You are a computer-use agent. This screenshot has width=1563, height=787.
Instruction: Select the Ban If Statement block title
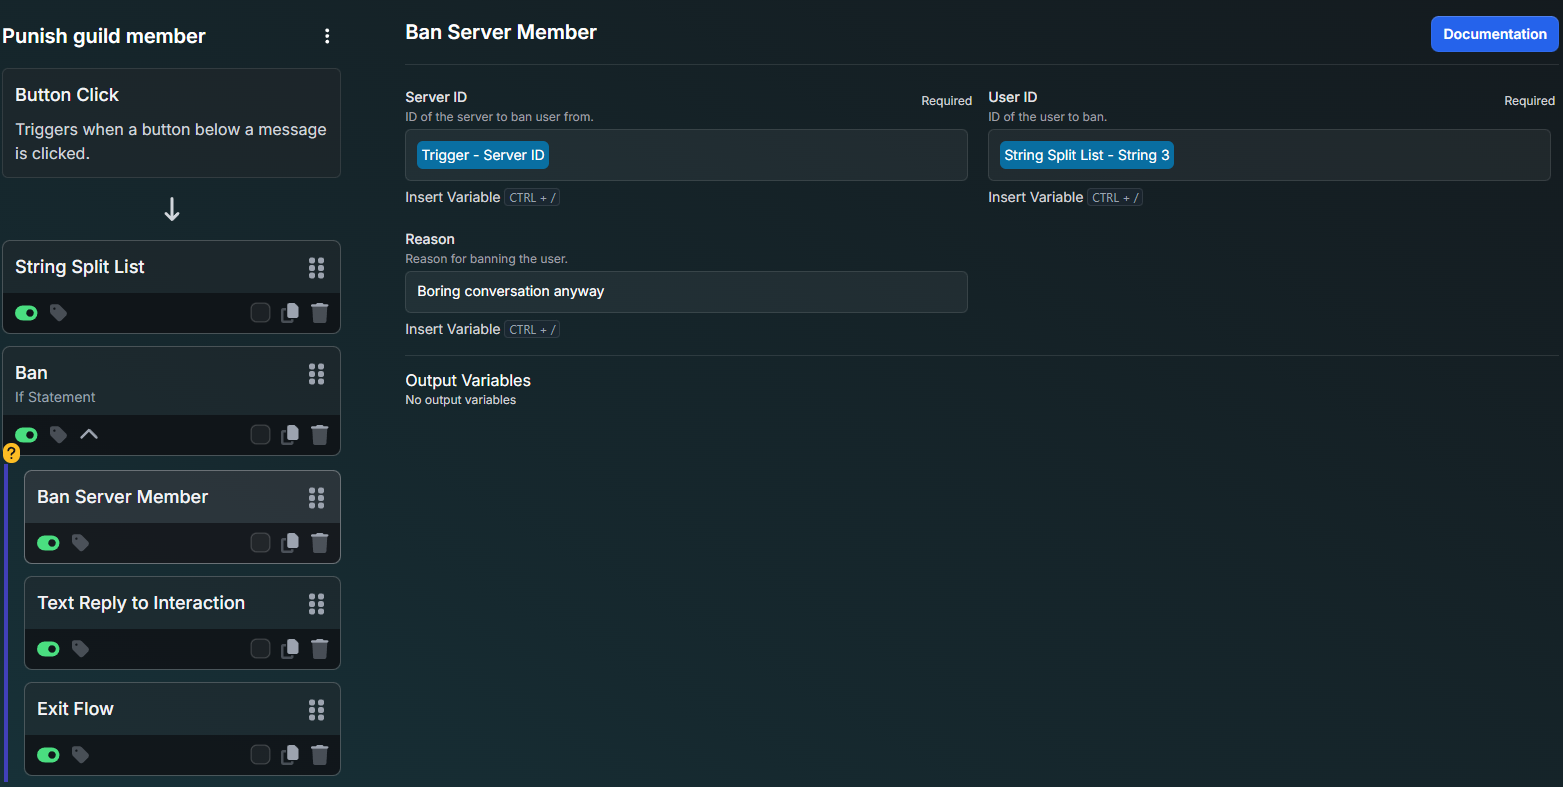(x=32, y=373)
